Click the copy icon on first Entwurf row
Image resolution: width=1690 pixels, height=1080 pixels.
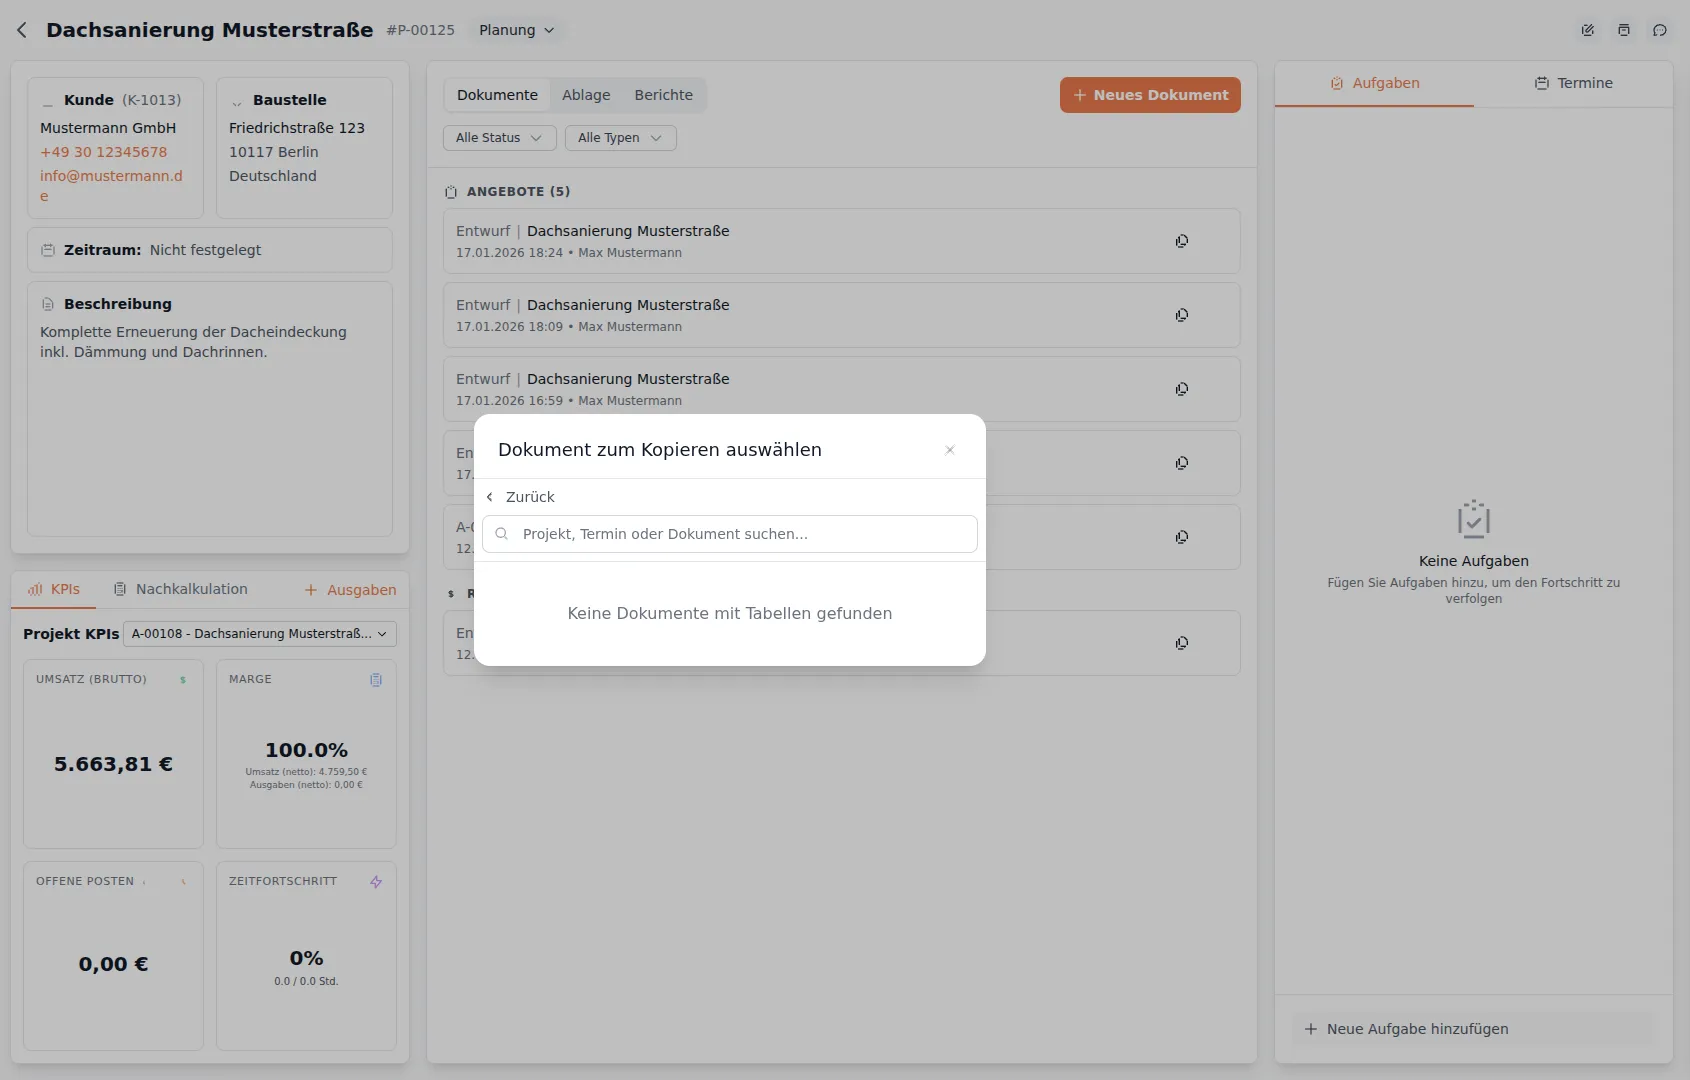click(x=1182, y=241)
